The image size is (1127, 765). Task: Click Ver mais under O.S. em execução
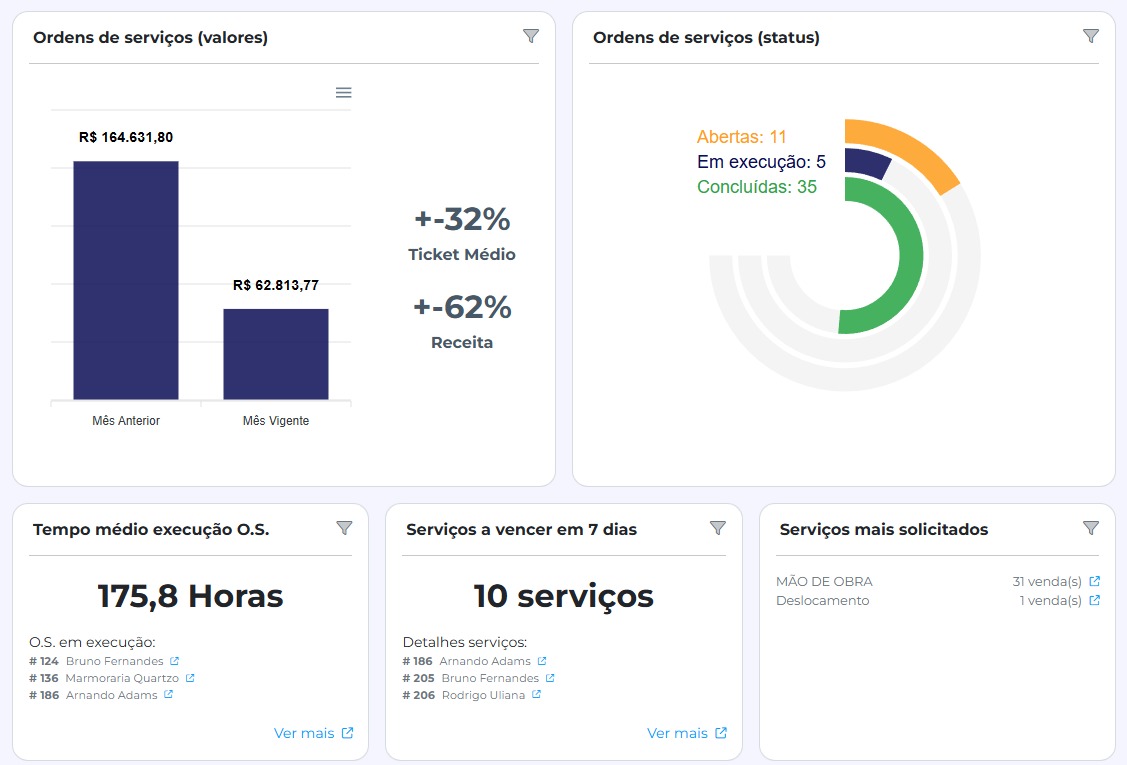click(313, 733)
